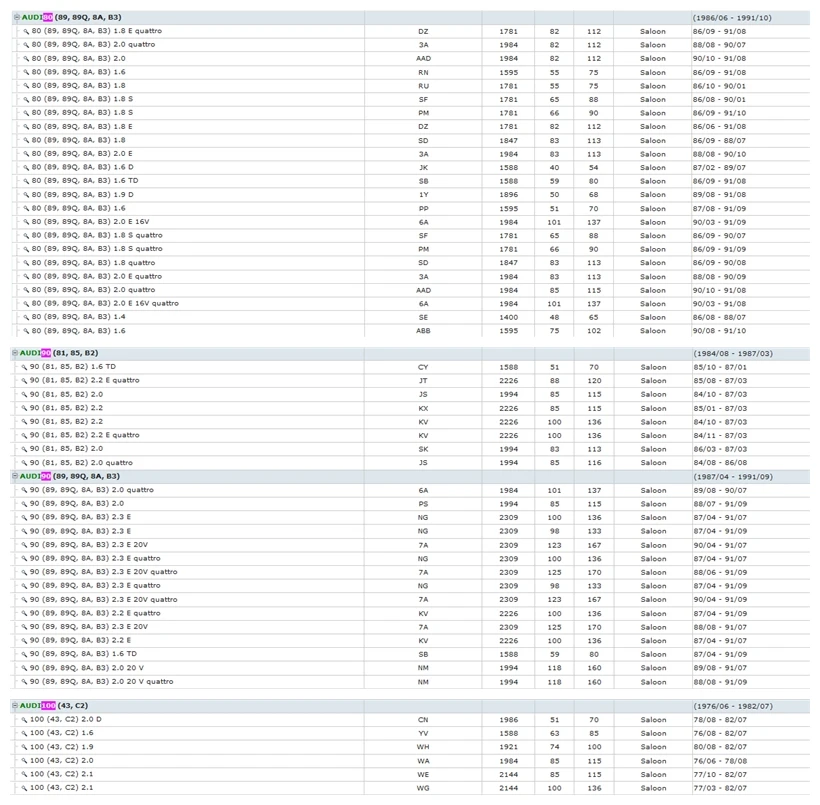This screenshot has height=805, width=820.
Task: Click the date 76/06 - 78/08
Action: 720,761
